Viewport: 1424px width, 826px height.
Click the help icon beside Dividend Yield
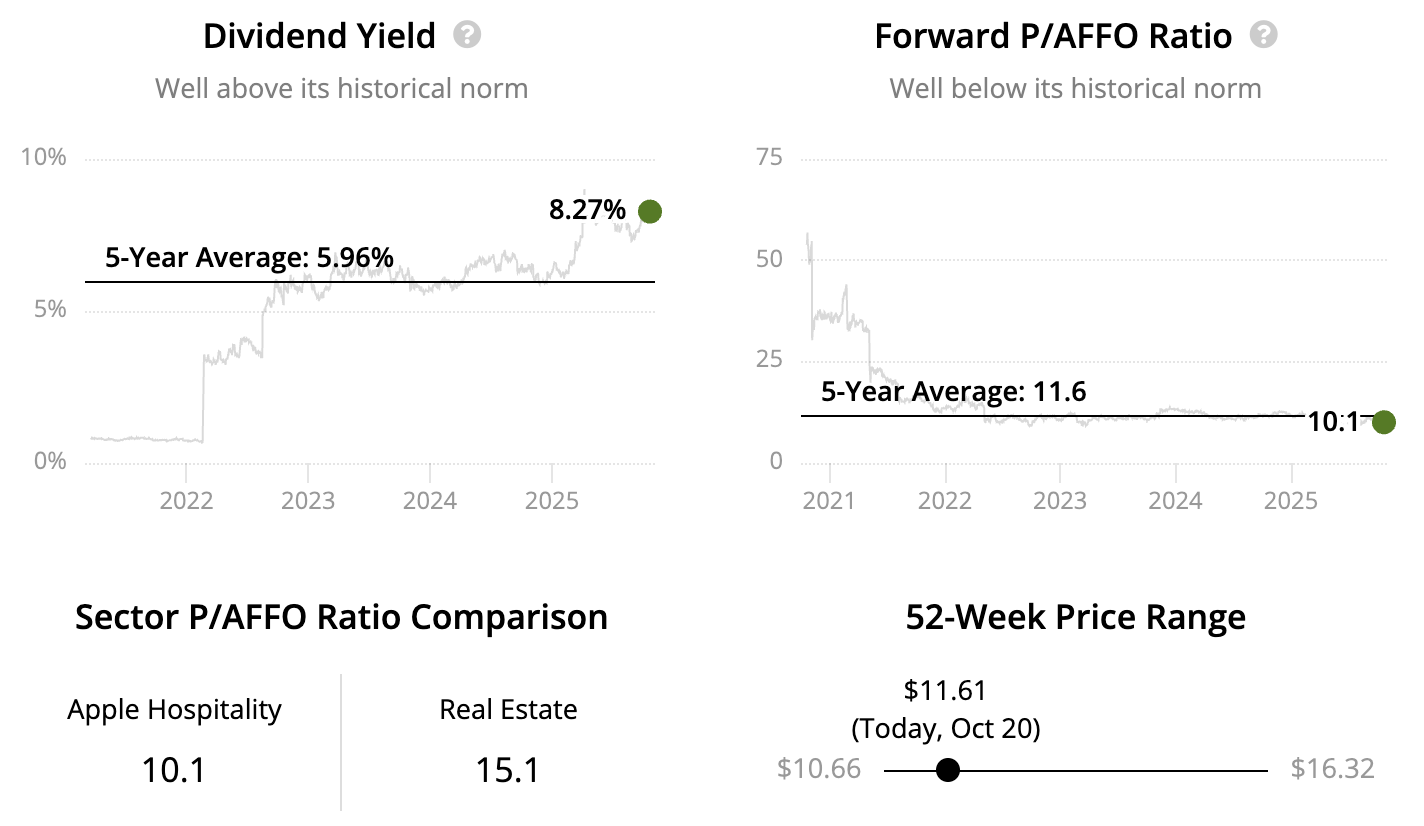click(x=467, y=36)
